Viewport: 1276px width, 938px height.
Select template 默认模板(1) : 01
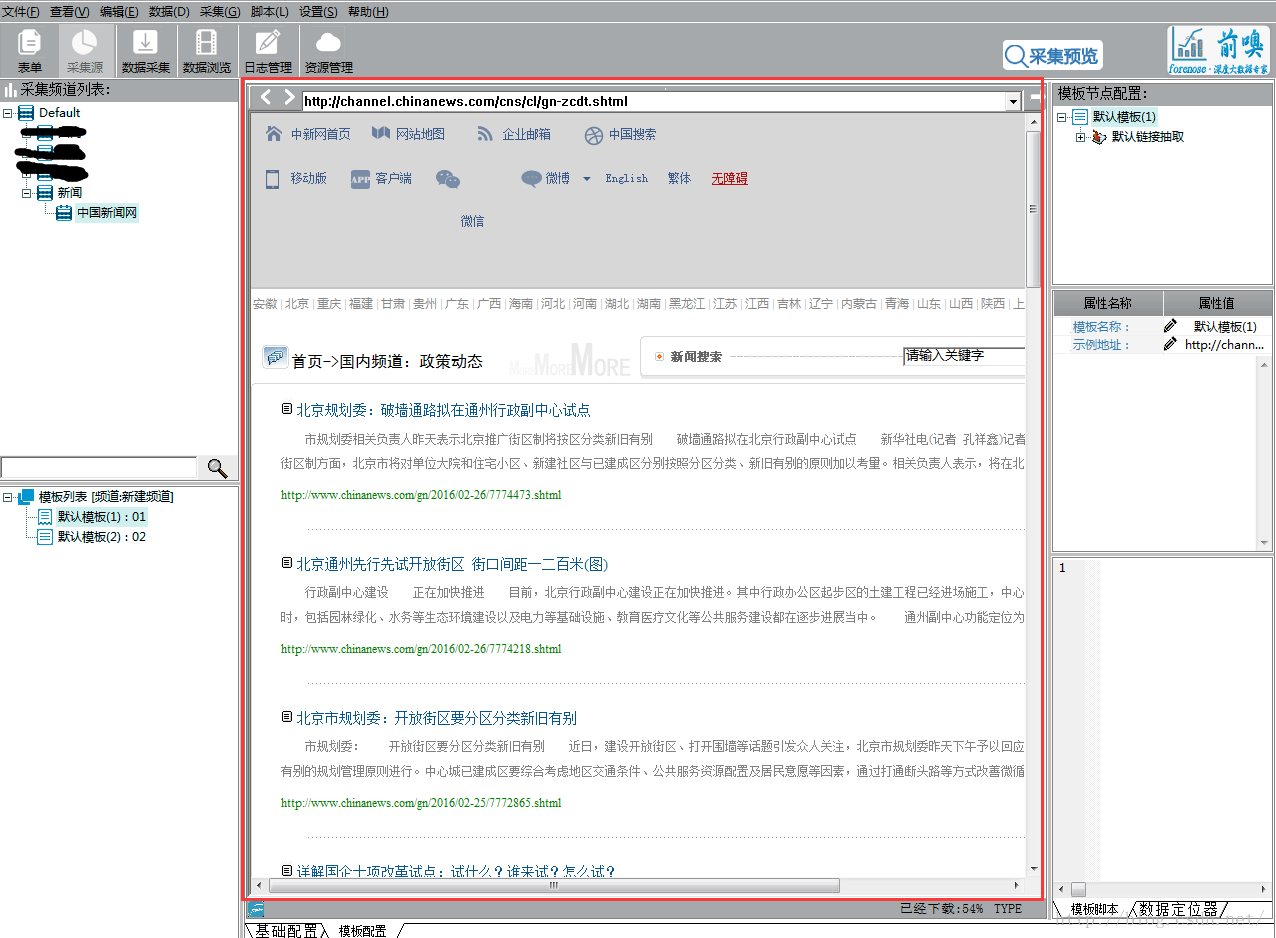(102, 517)
